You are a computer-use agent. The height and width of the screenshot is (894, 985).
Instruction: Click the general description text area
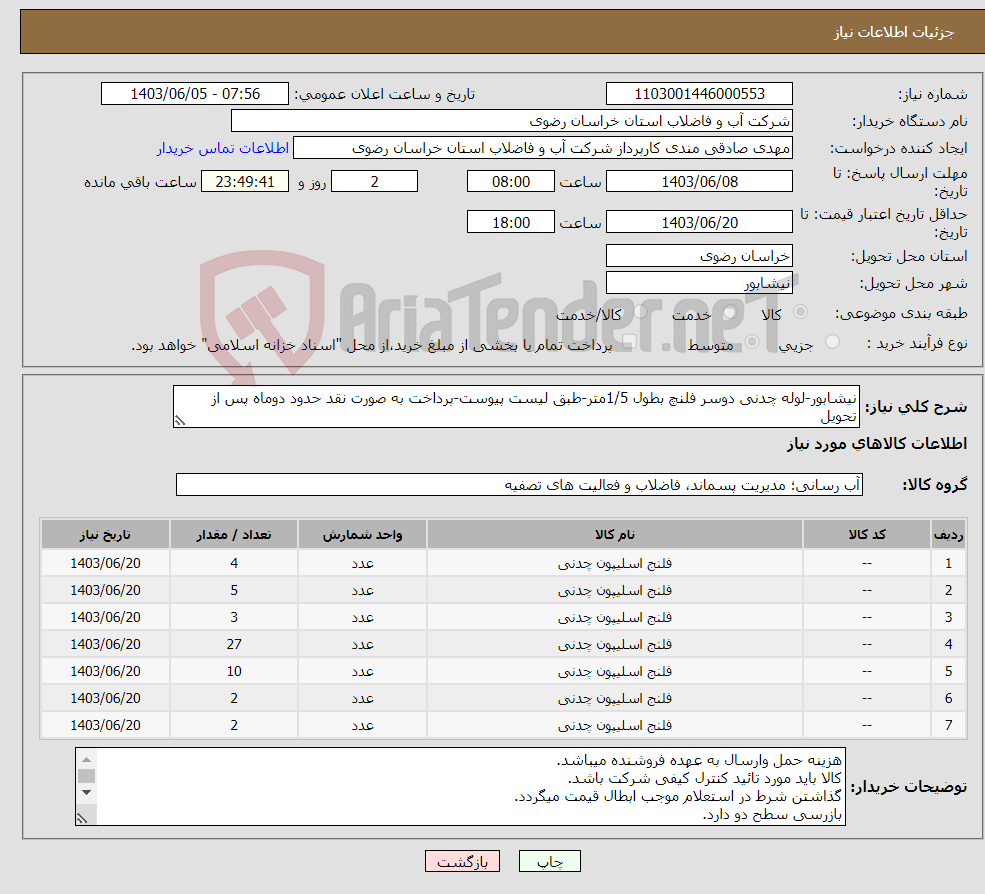[x=516, y=406]
